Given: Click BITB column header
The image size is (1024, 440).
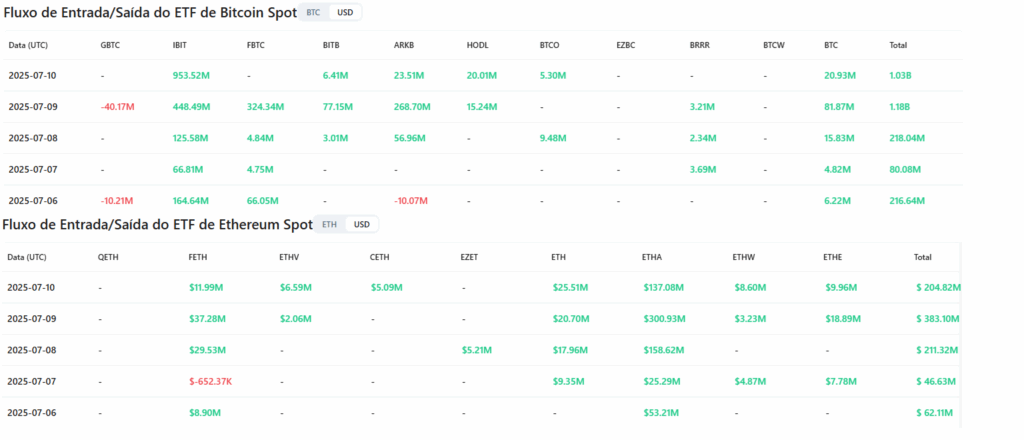Looking at the screenshot, I should pyautogui.click(x=331, y=46).
